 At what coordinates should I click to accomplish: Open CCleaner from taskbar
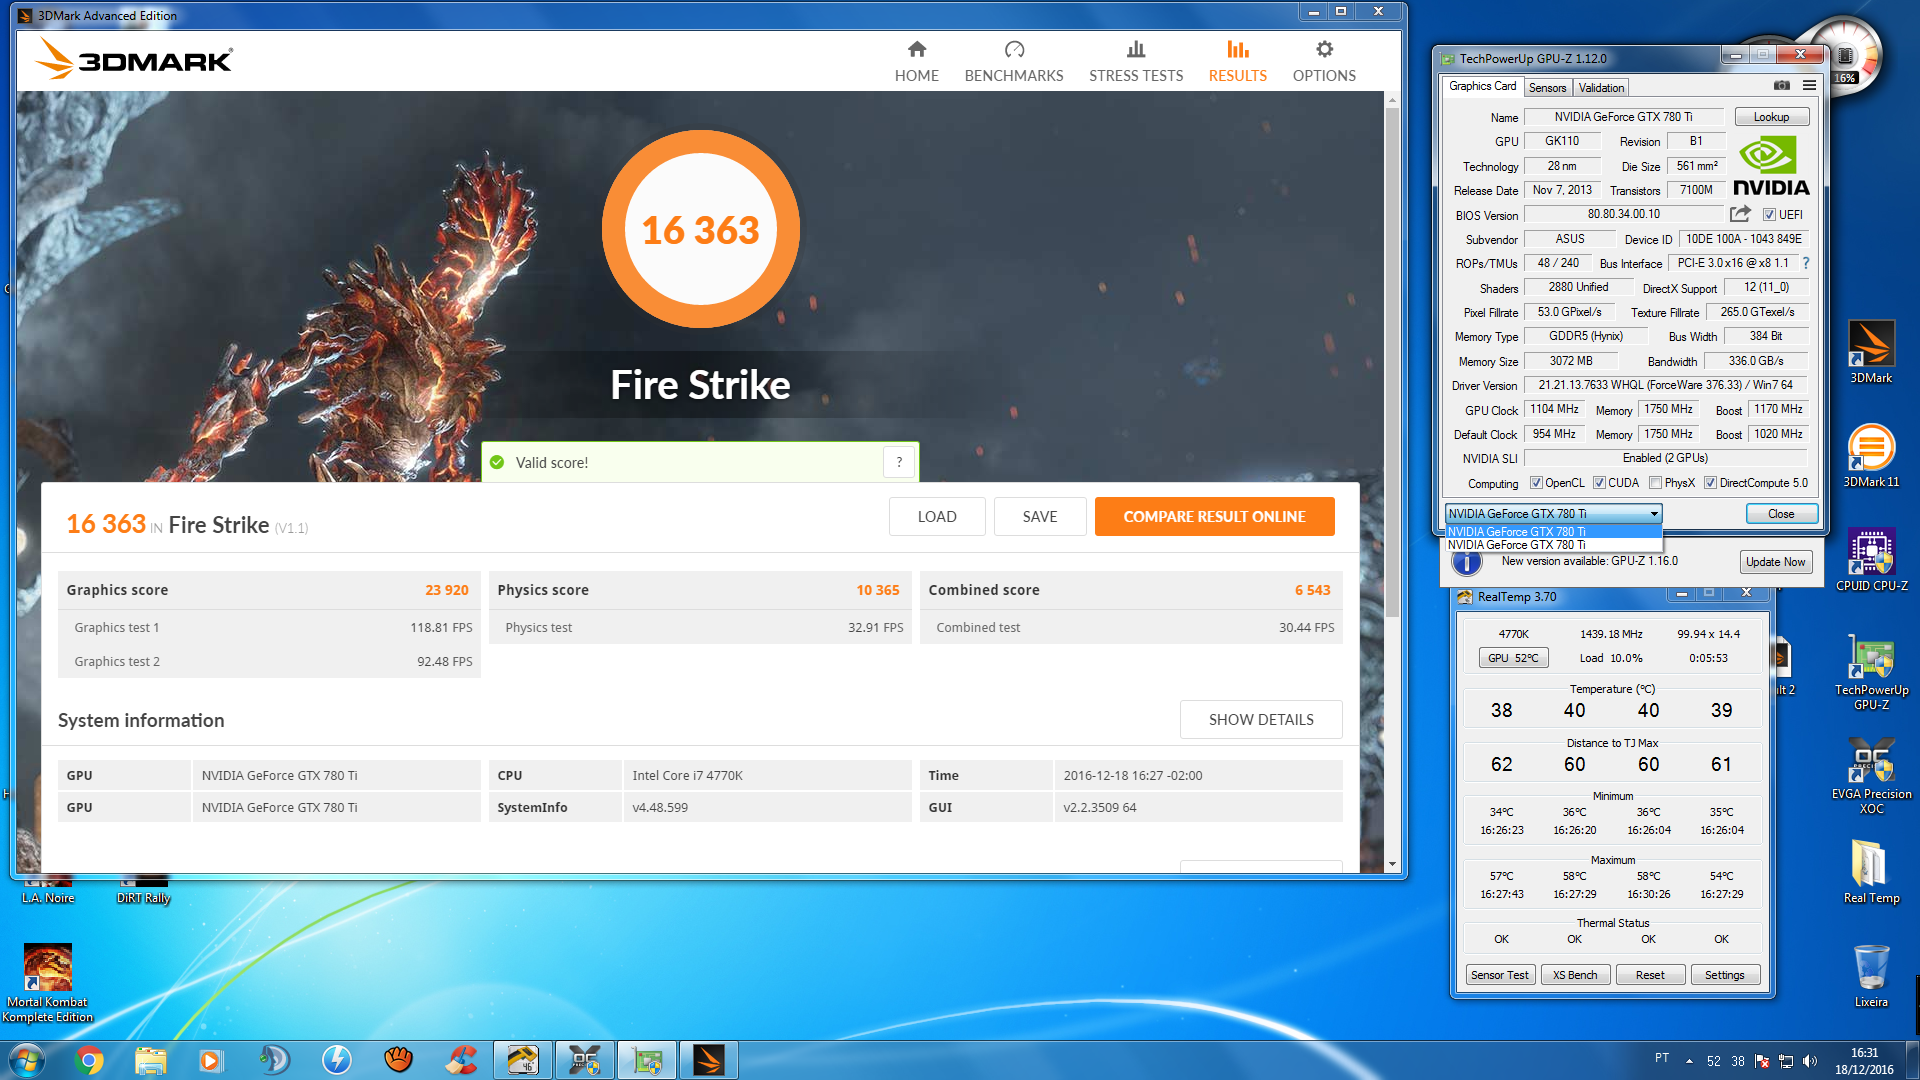pos(461,1060)
